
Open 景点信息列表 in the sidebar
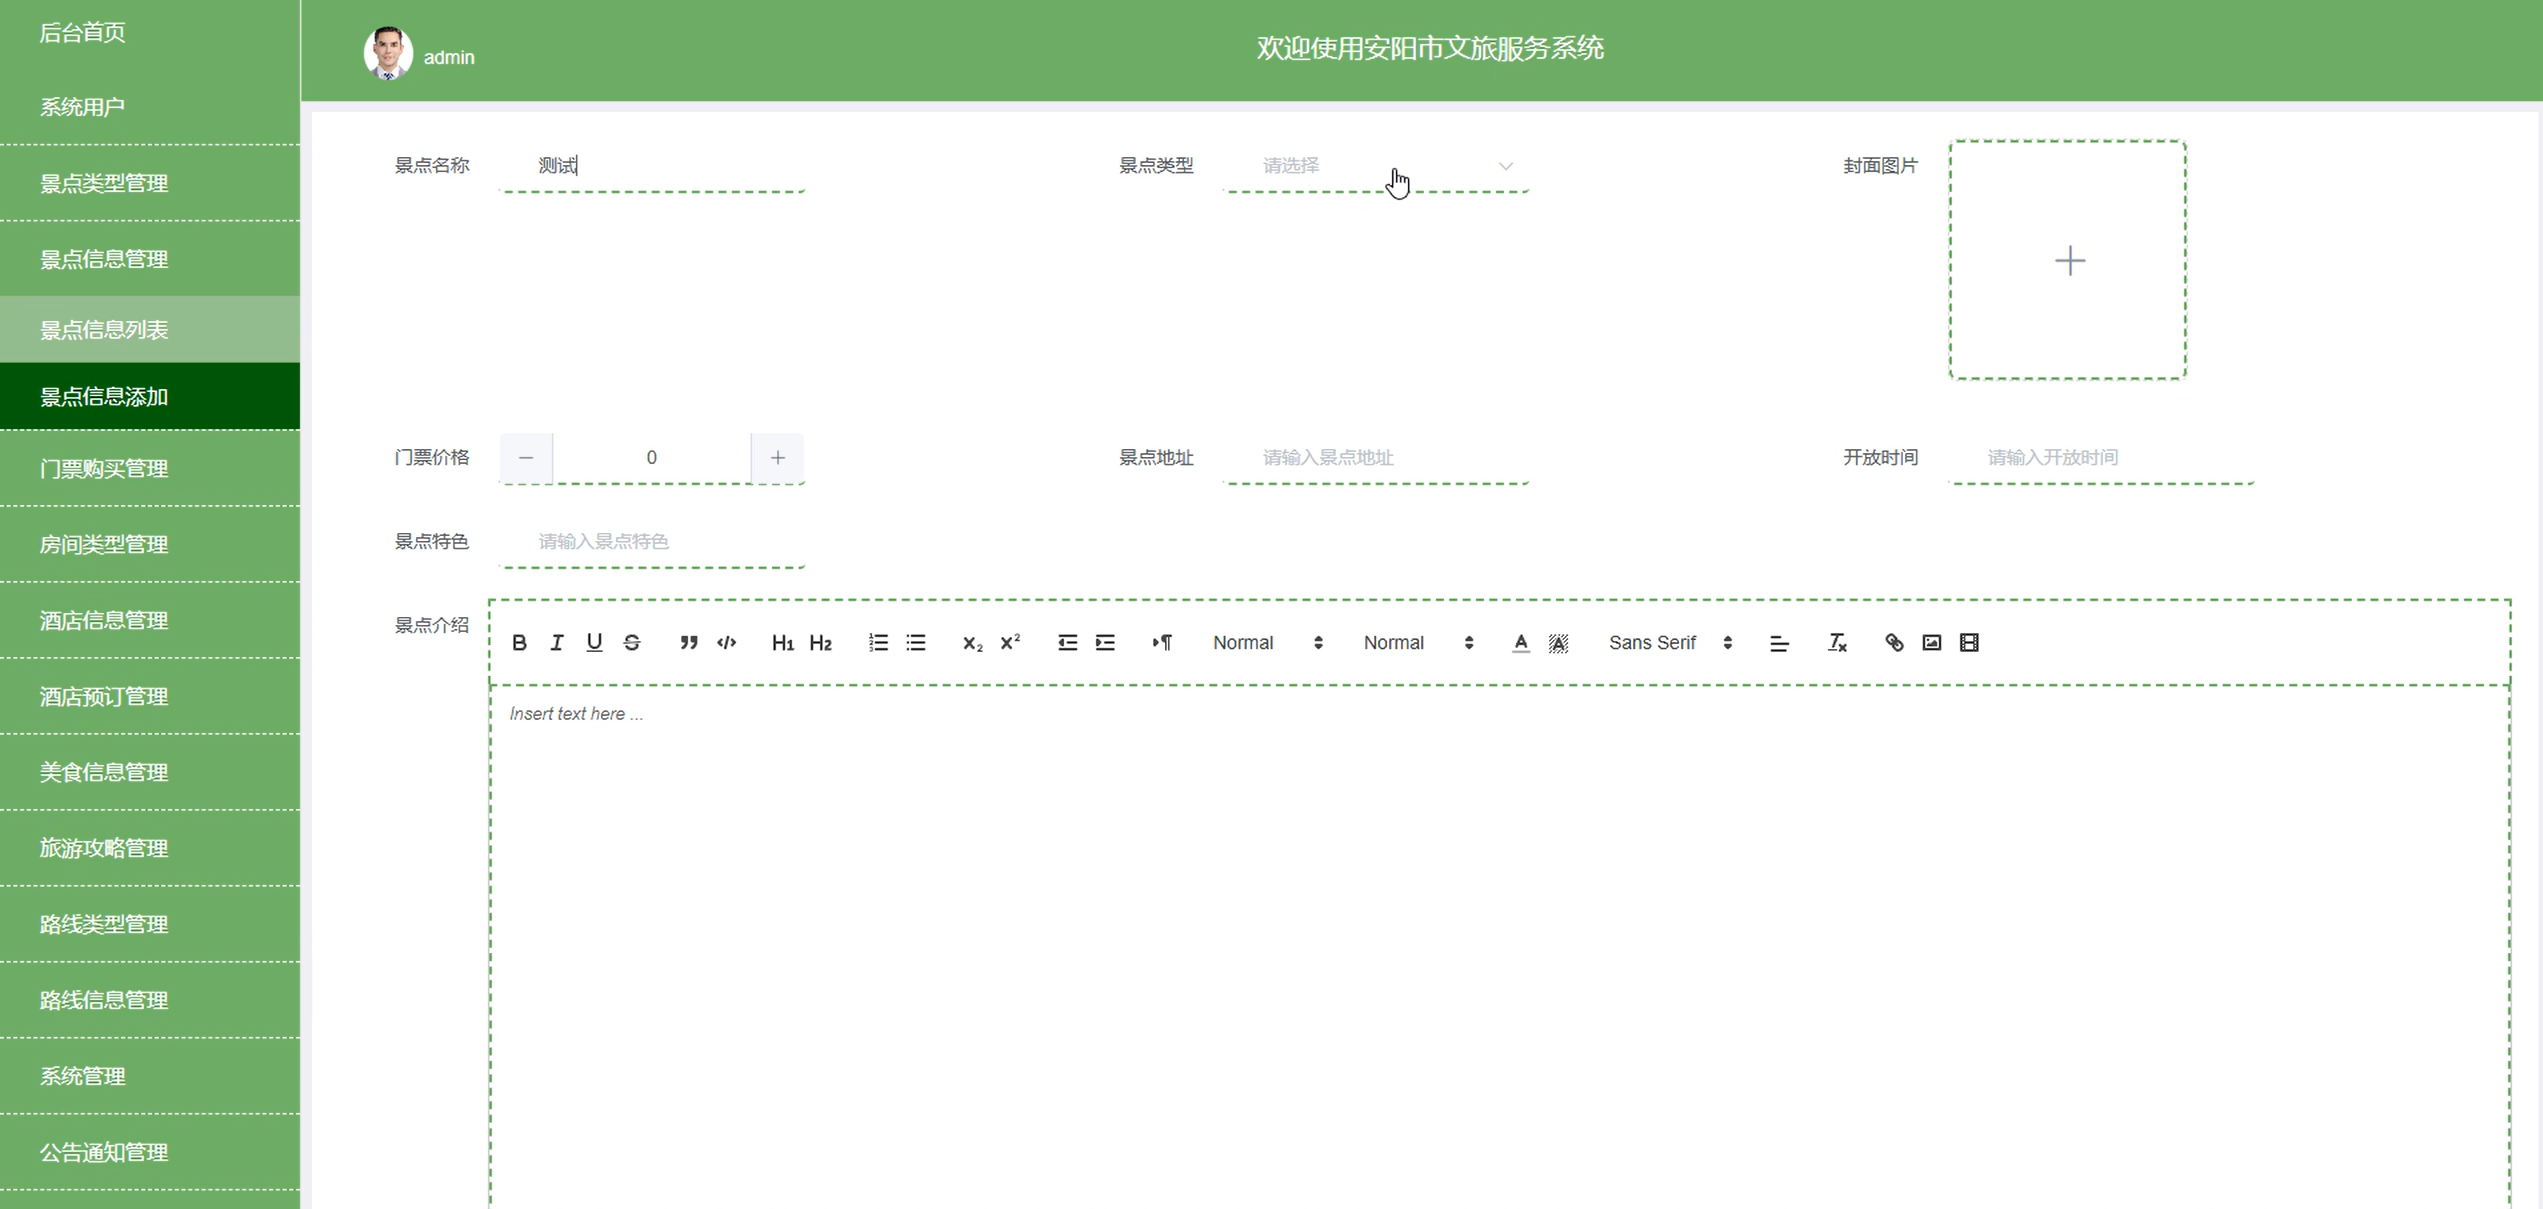click(104, 330)
